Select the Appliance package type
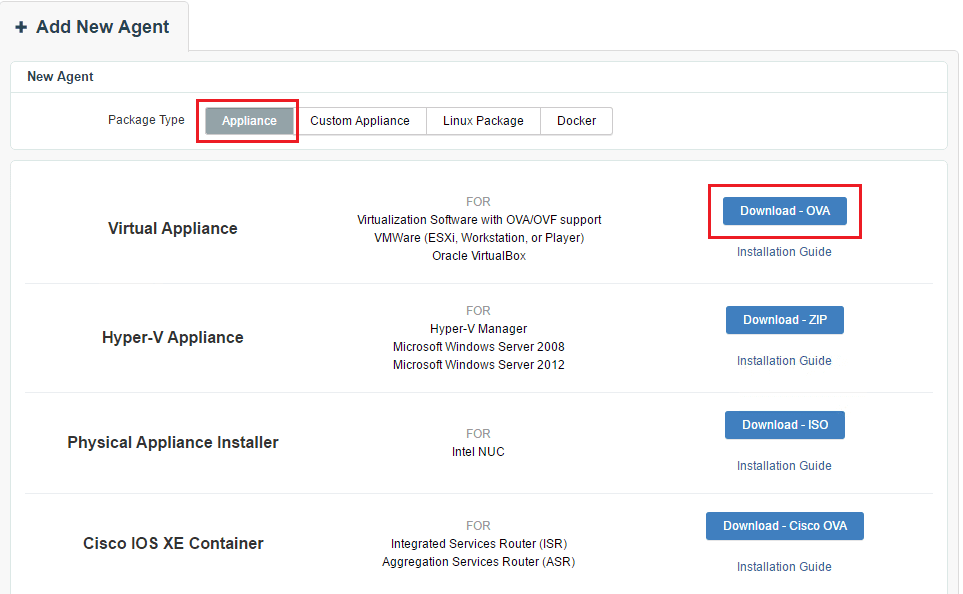This screenshot has width=963, height=594. tap(249, 121)
